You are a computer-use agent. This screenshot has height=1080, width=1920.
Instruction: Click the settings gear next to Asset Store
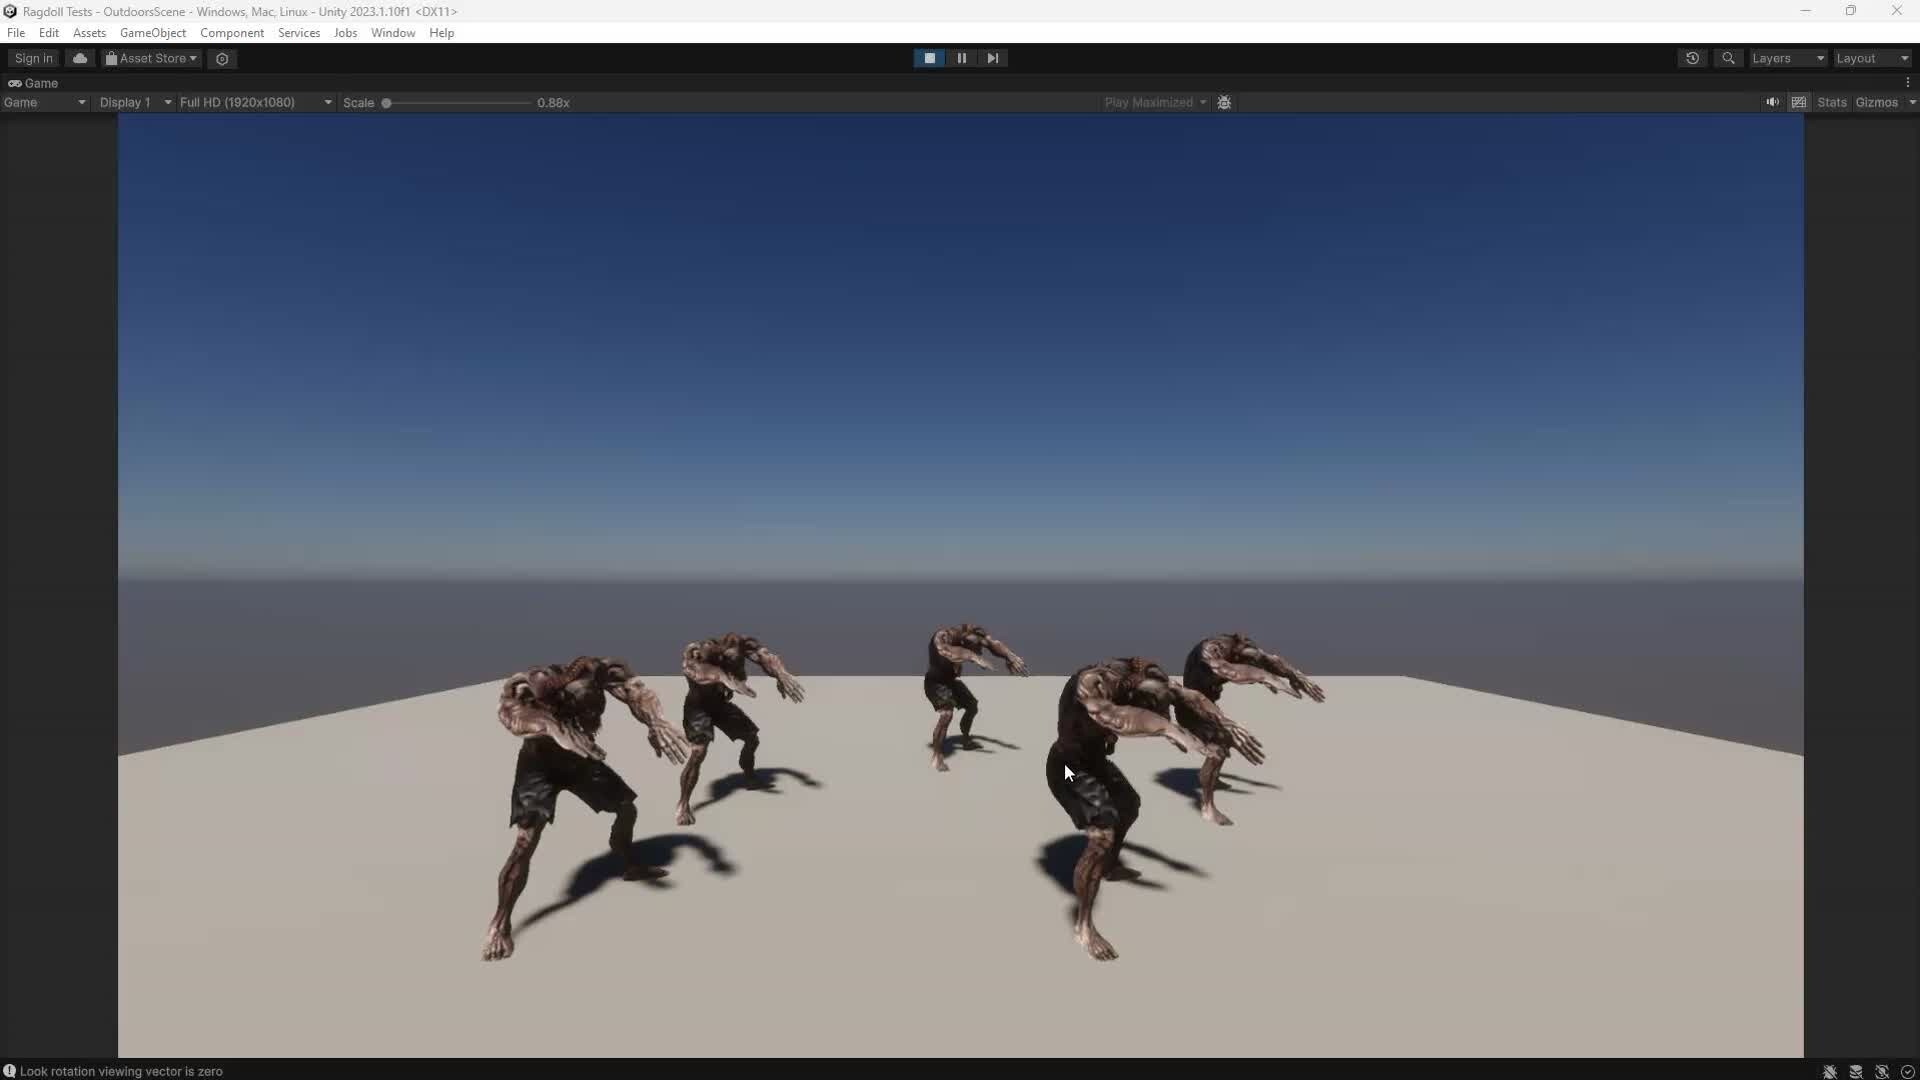[x=222, y=58]
